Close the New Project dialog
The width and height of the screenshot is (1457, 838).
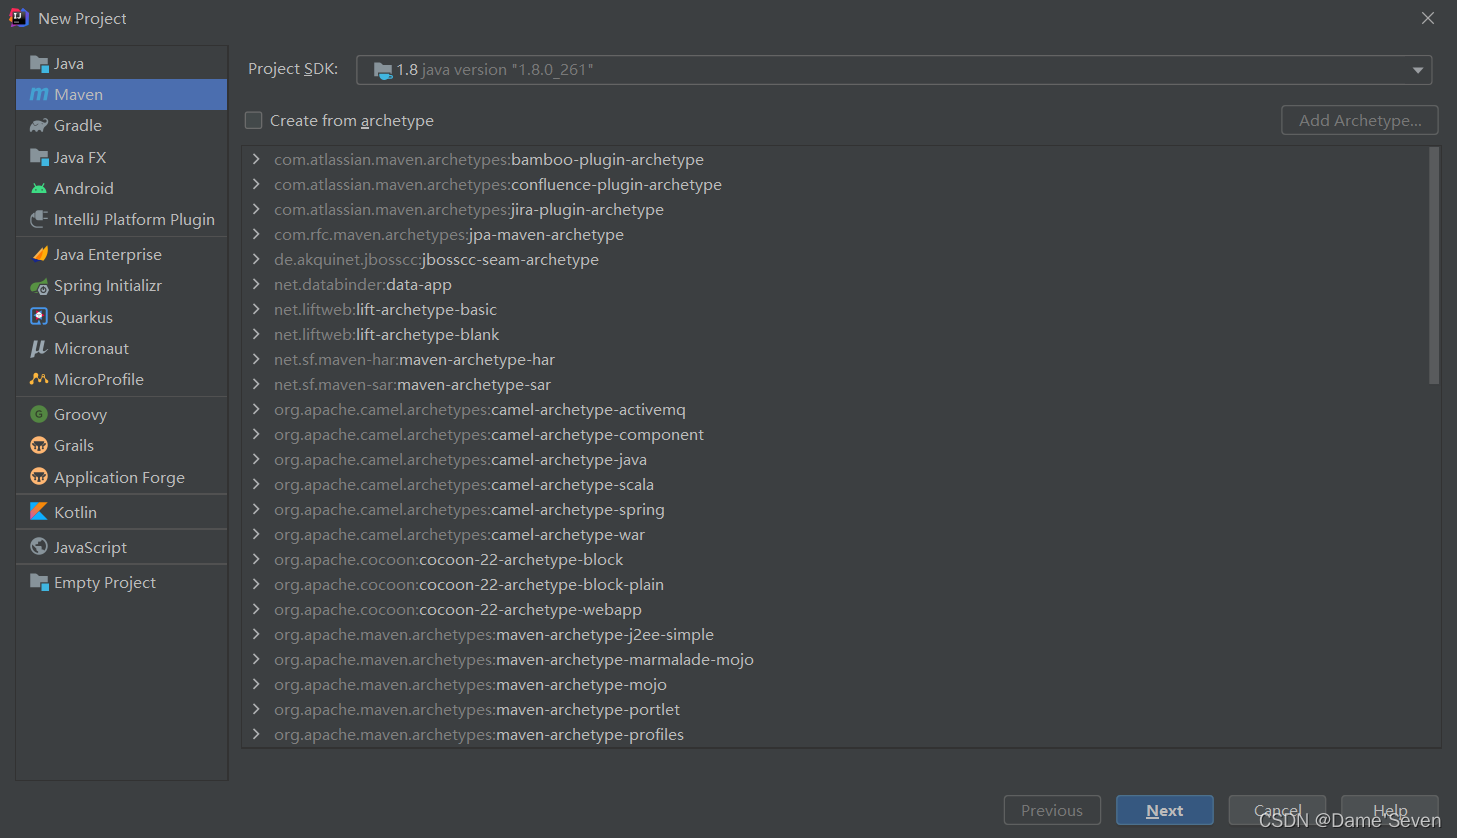pyautogui.click(x=1428, y=18)
